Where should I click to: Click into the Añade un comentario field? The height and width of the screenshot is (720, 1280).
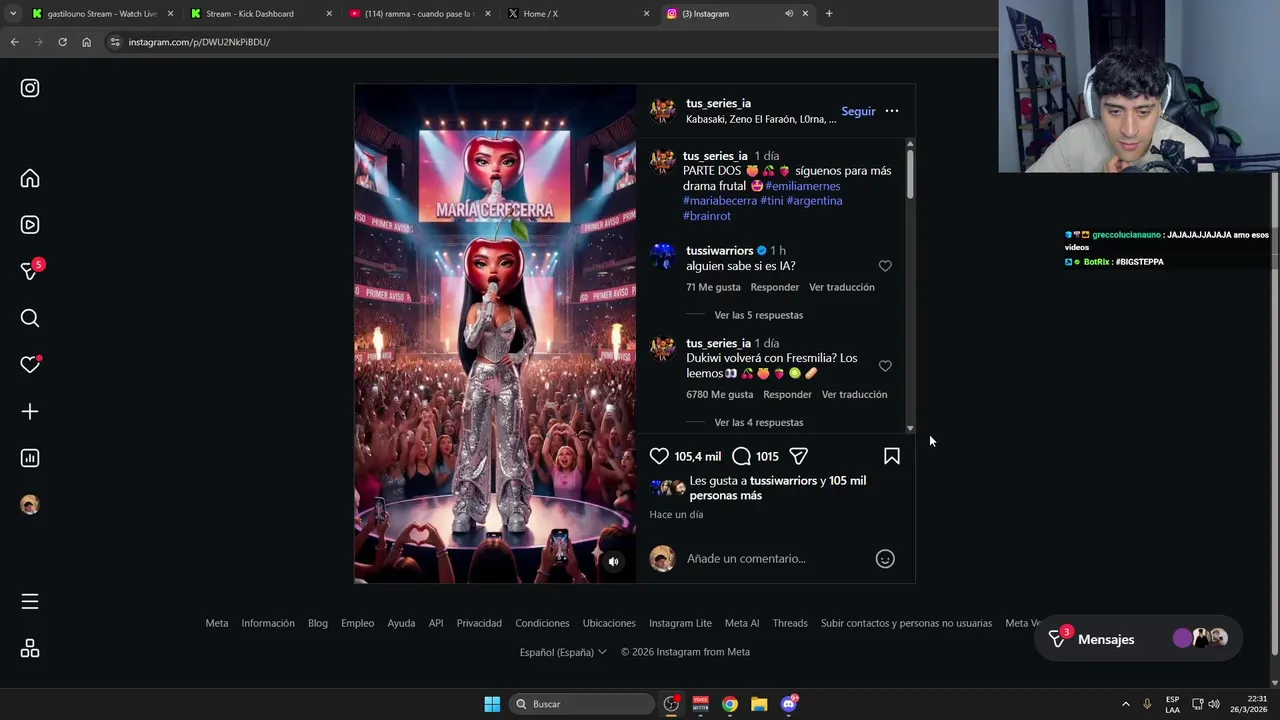click(x=775, y=559)
